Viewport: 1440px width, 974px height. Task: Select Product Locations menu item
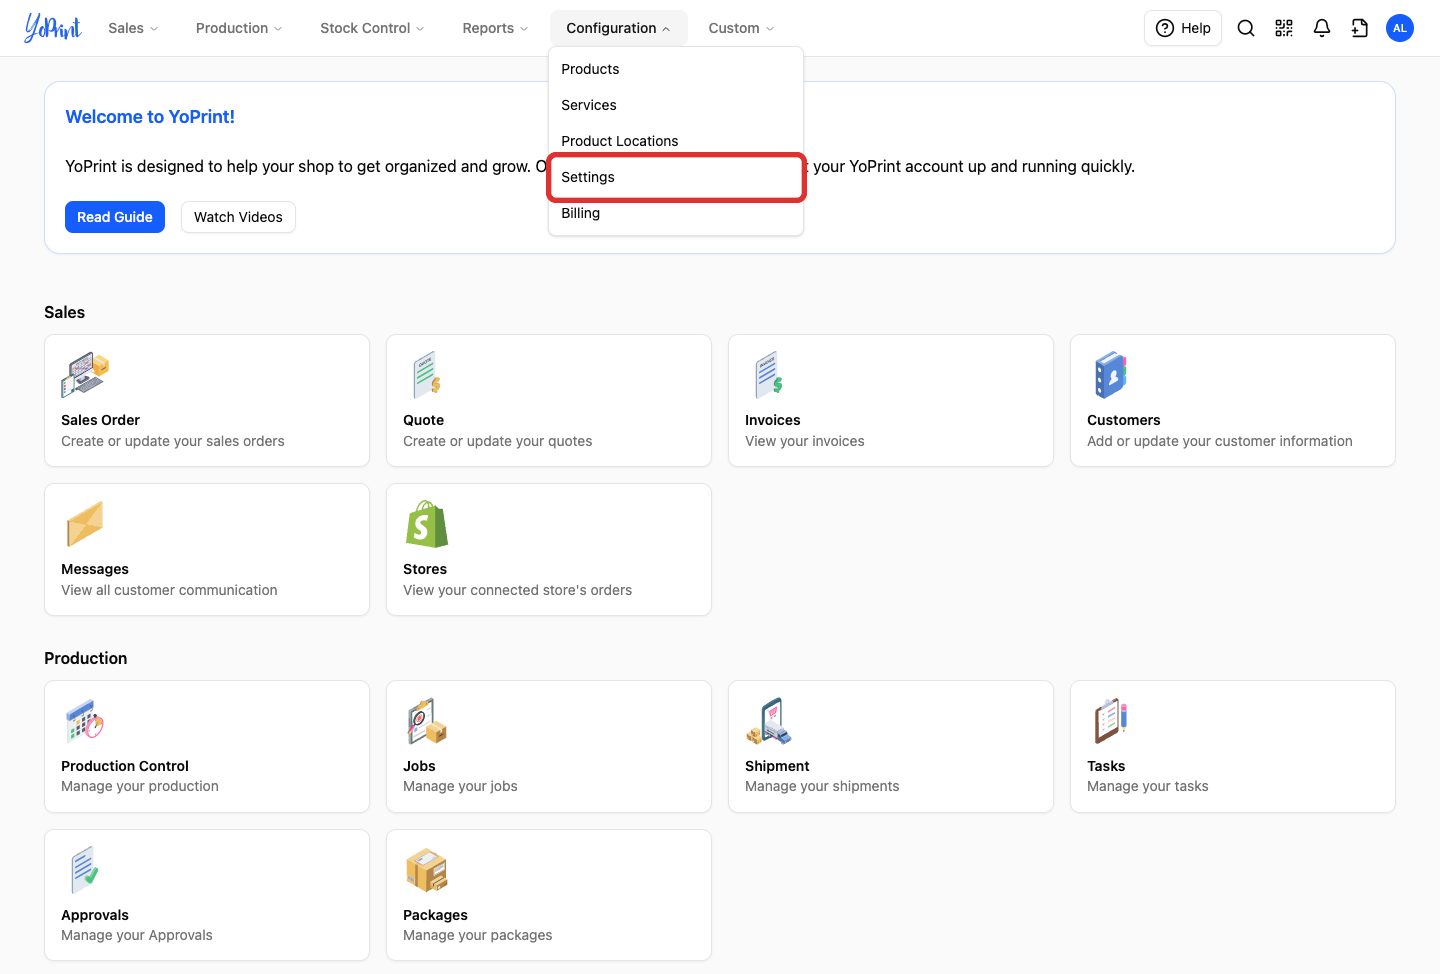point(676,141)
